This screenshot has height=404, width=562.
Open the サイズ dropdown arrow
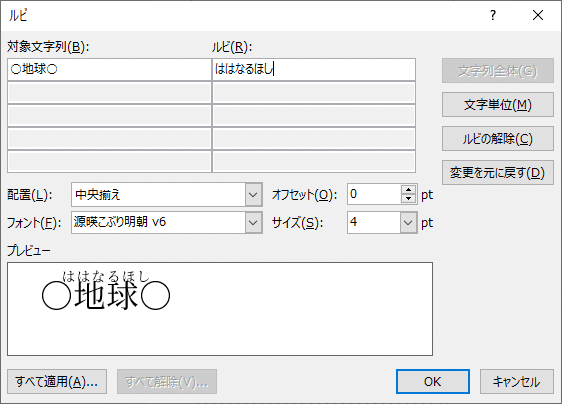[x=408, y=223]
